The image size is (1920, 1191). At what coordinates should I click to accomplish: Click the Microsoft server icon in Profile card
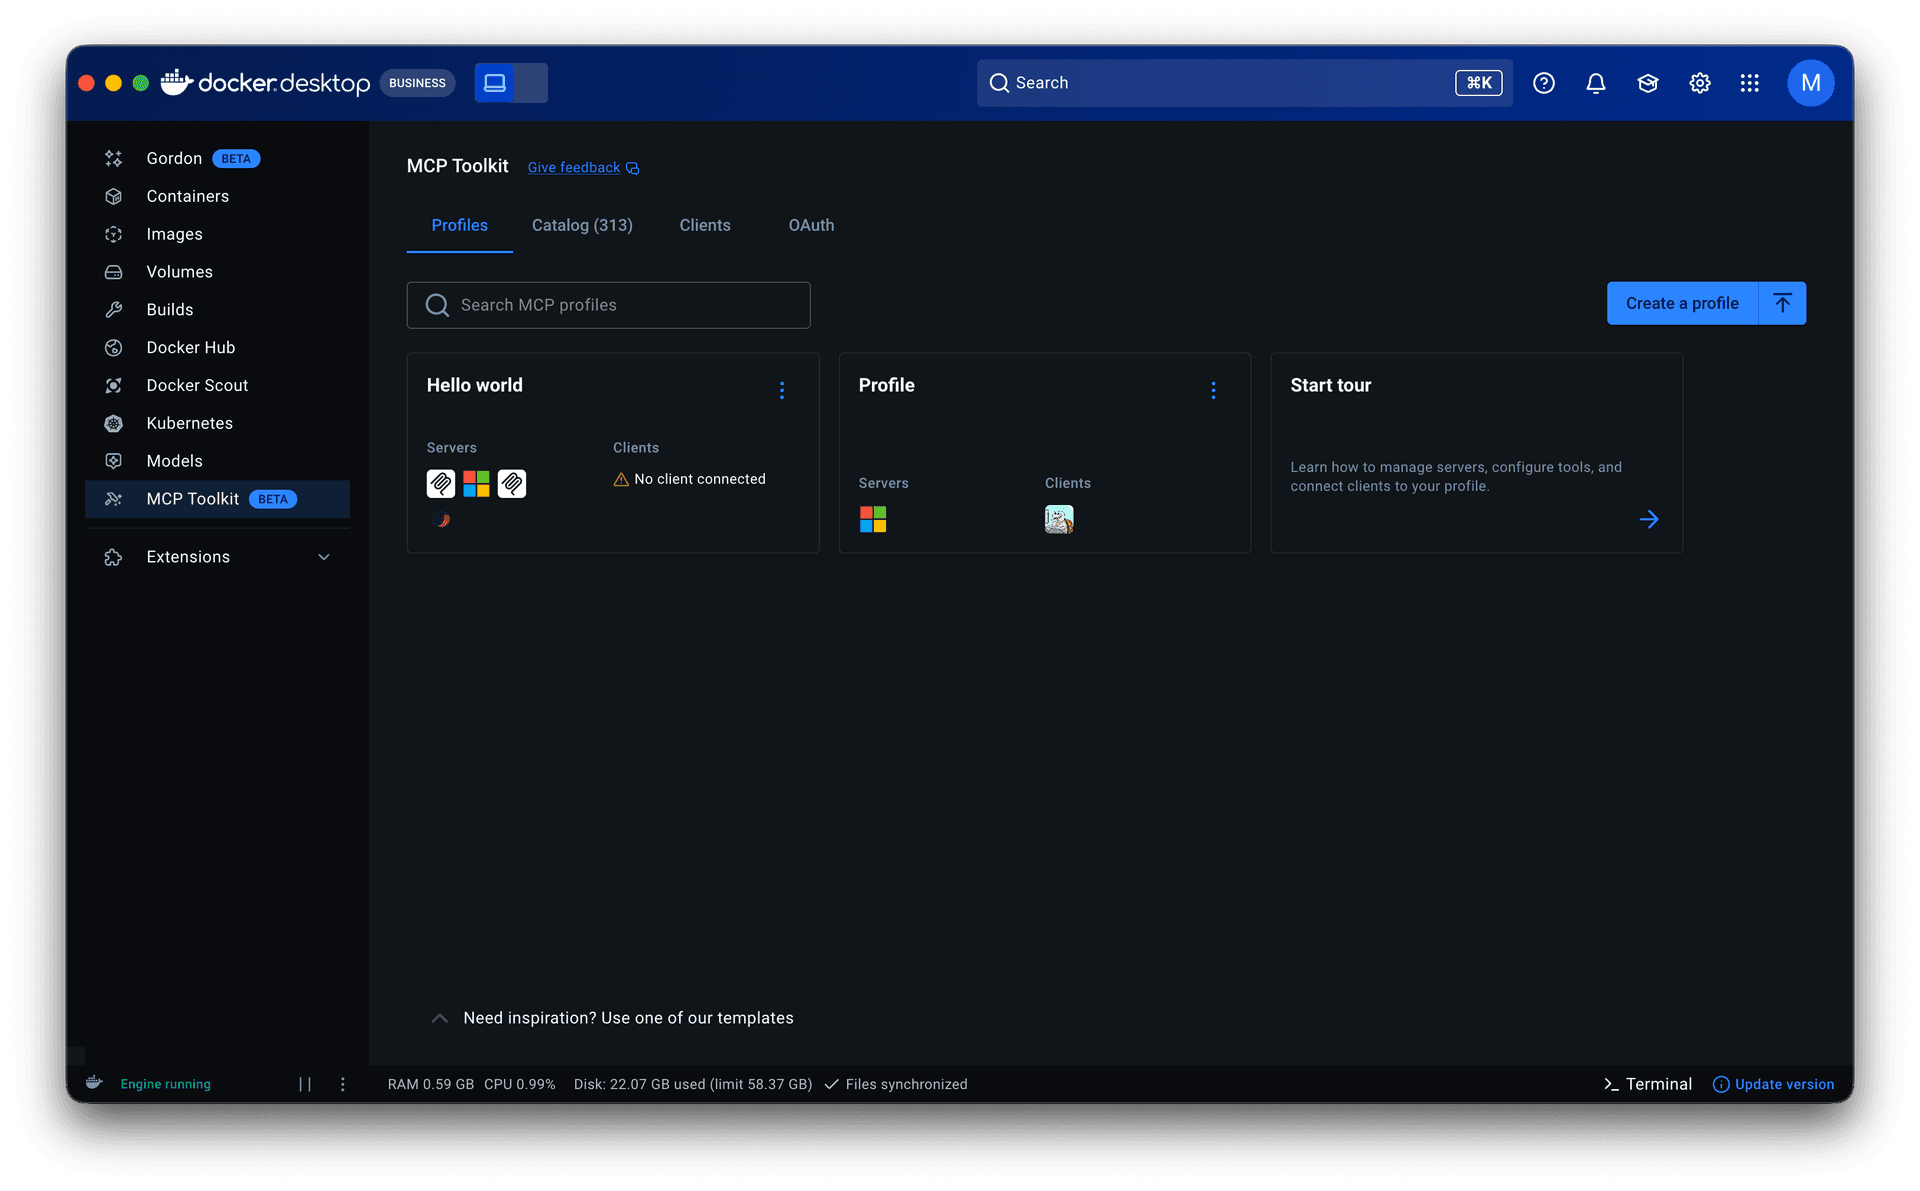(x=872, y=519)
